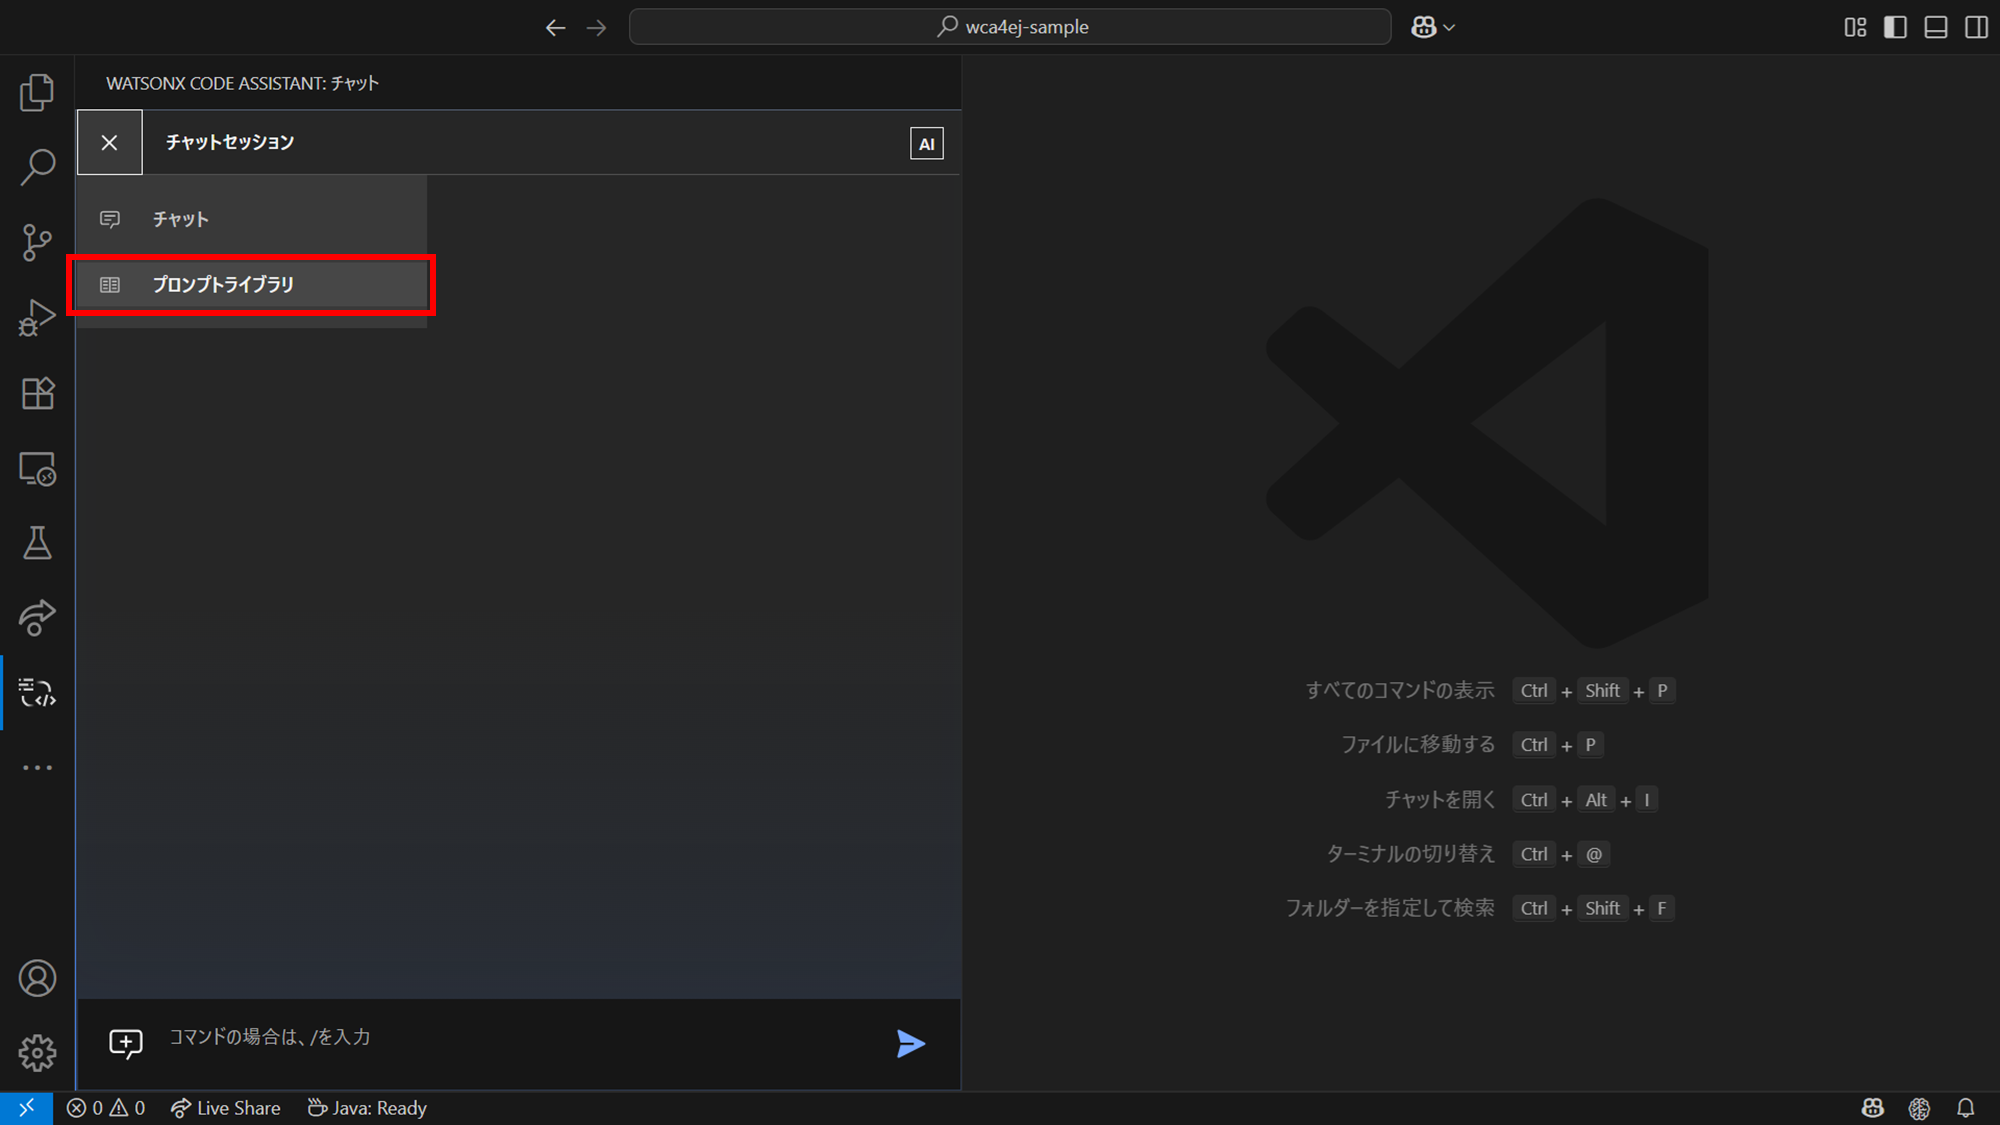
Task: Open Source Control view
Action: point(37,242)
